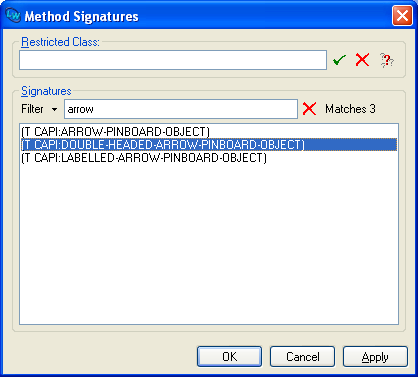The height and width of the screenshot is (377, 418).
Task: Click the empty area of signatures list
Action: click(209, 243)
